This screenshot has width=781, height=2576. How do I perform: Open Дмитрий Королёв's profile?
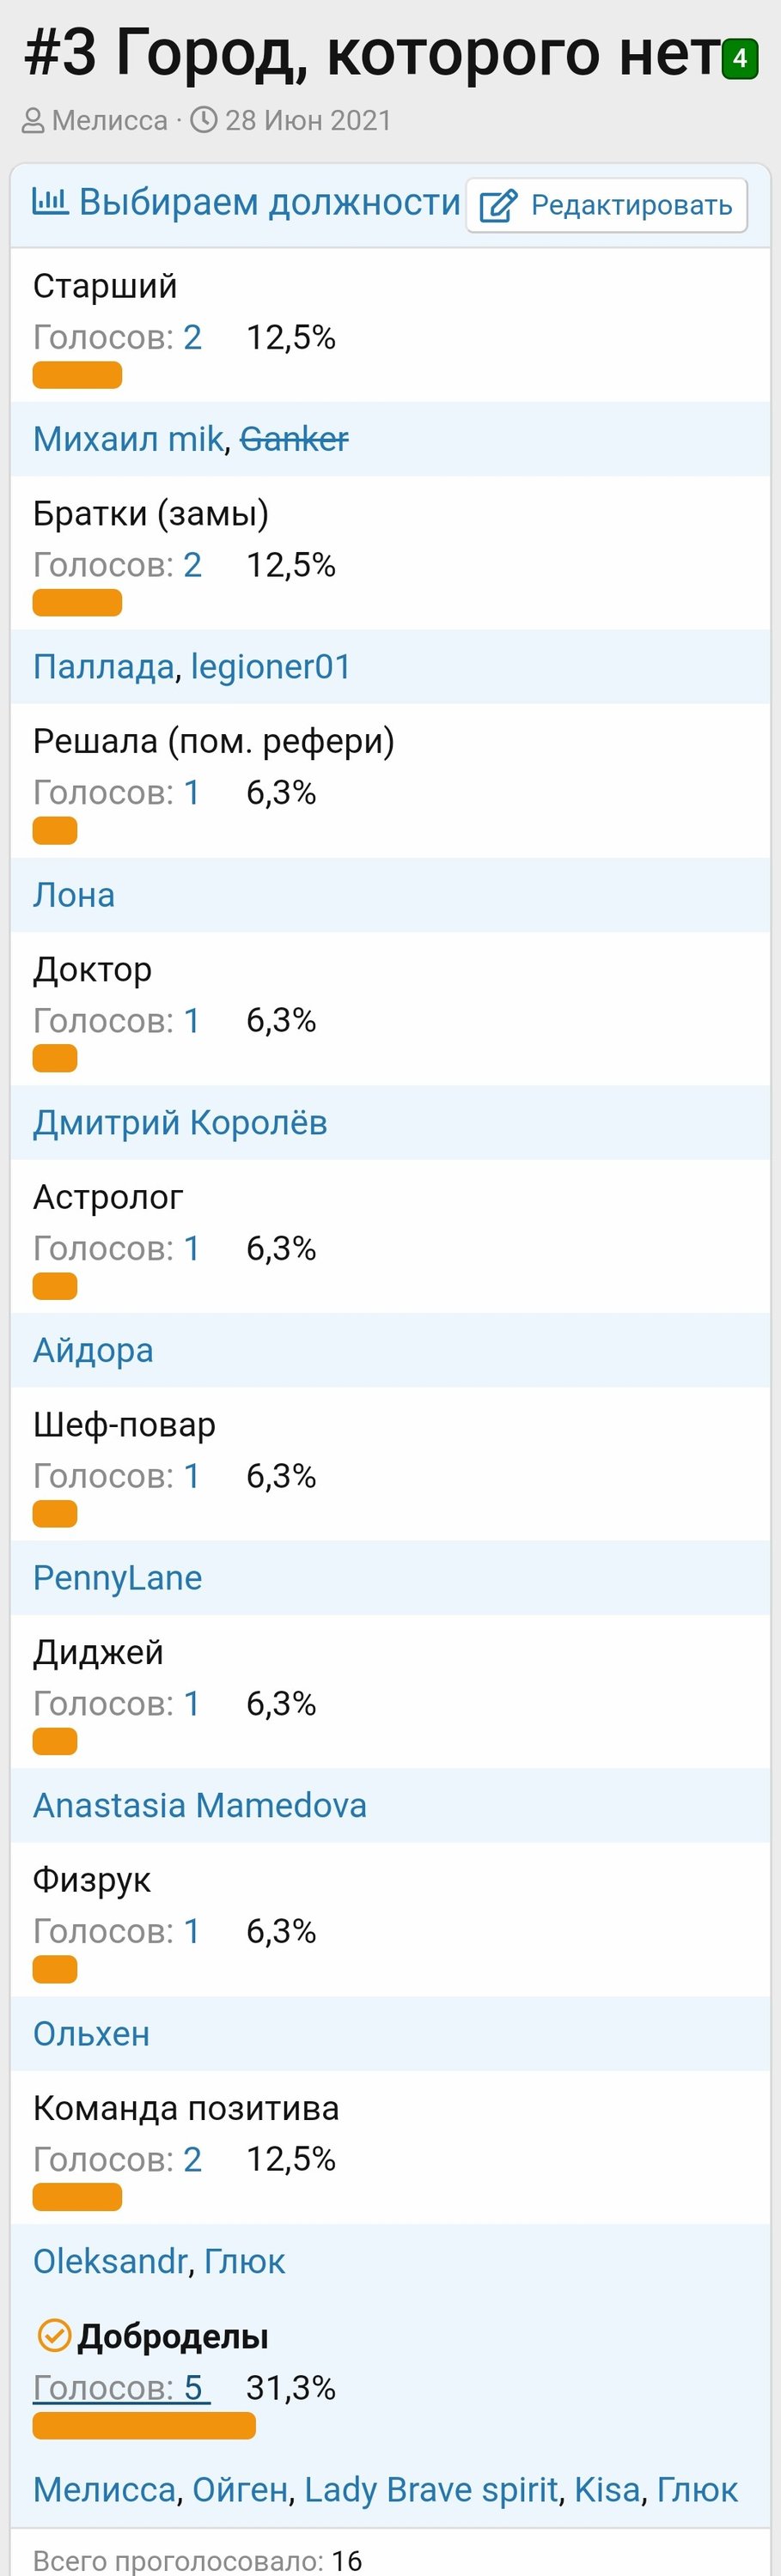[x=180, y=1123]
